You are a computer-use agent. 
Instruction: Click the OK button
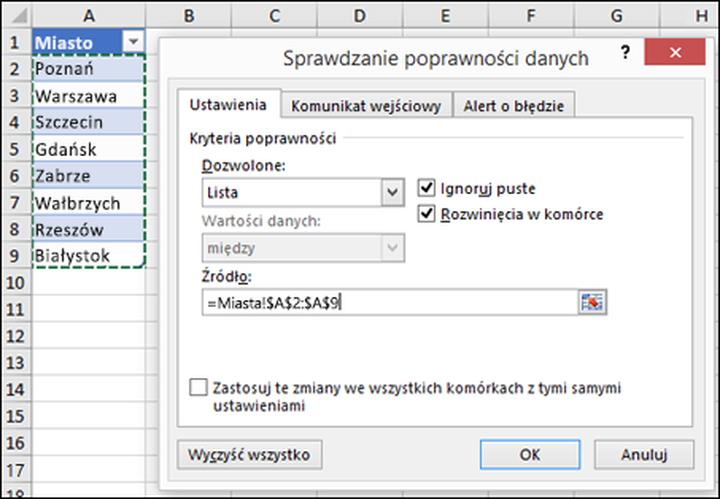click(x=530, y=454)
